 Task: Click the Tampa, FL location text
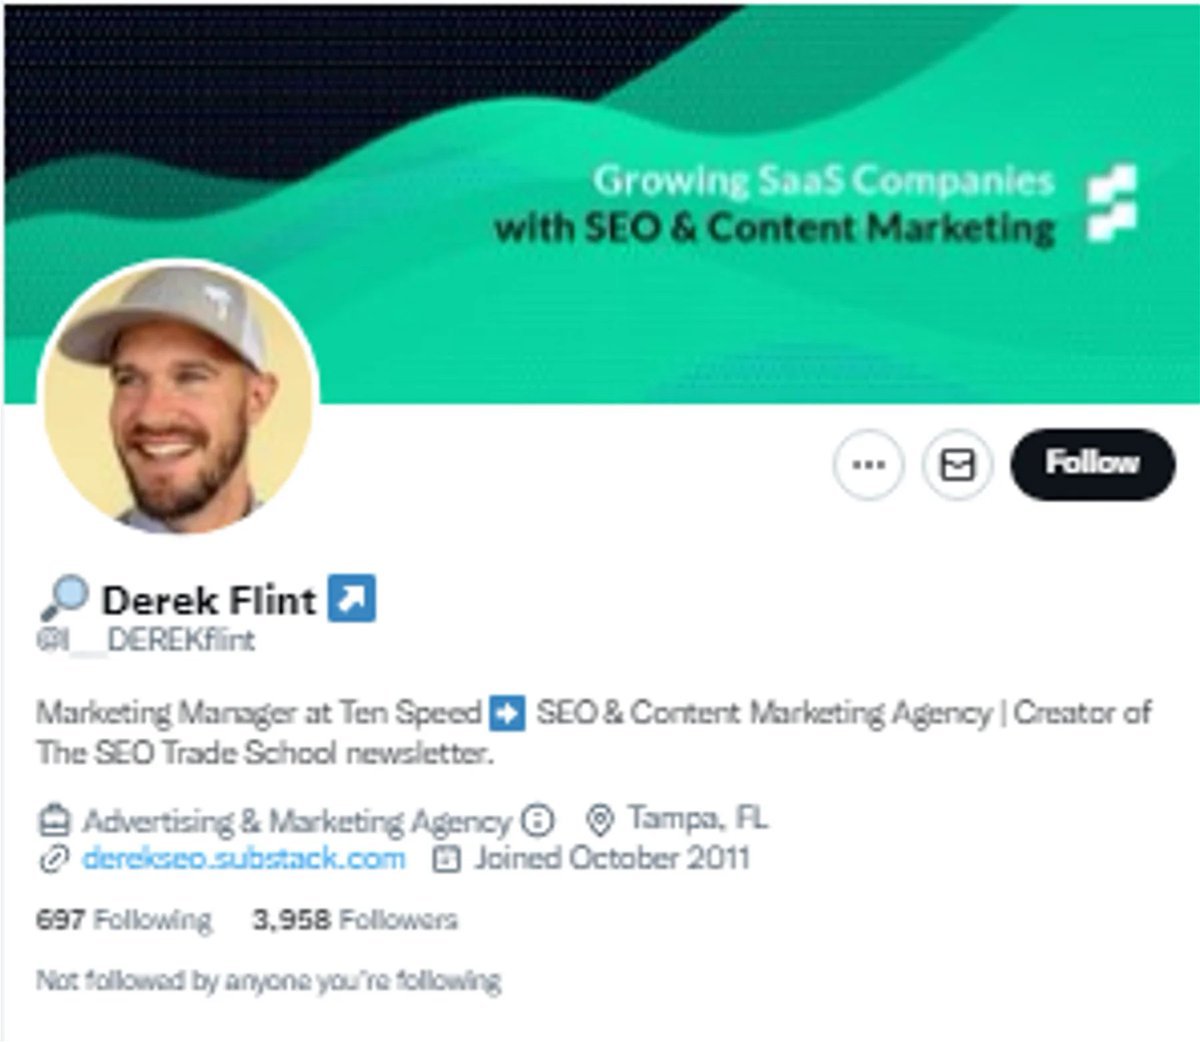[x=698, y=819]
